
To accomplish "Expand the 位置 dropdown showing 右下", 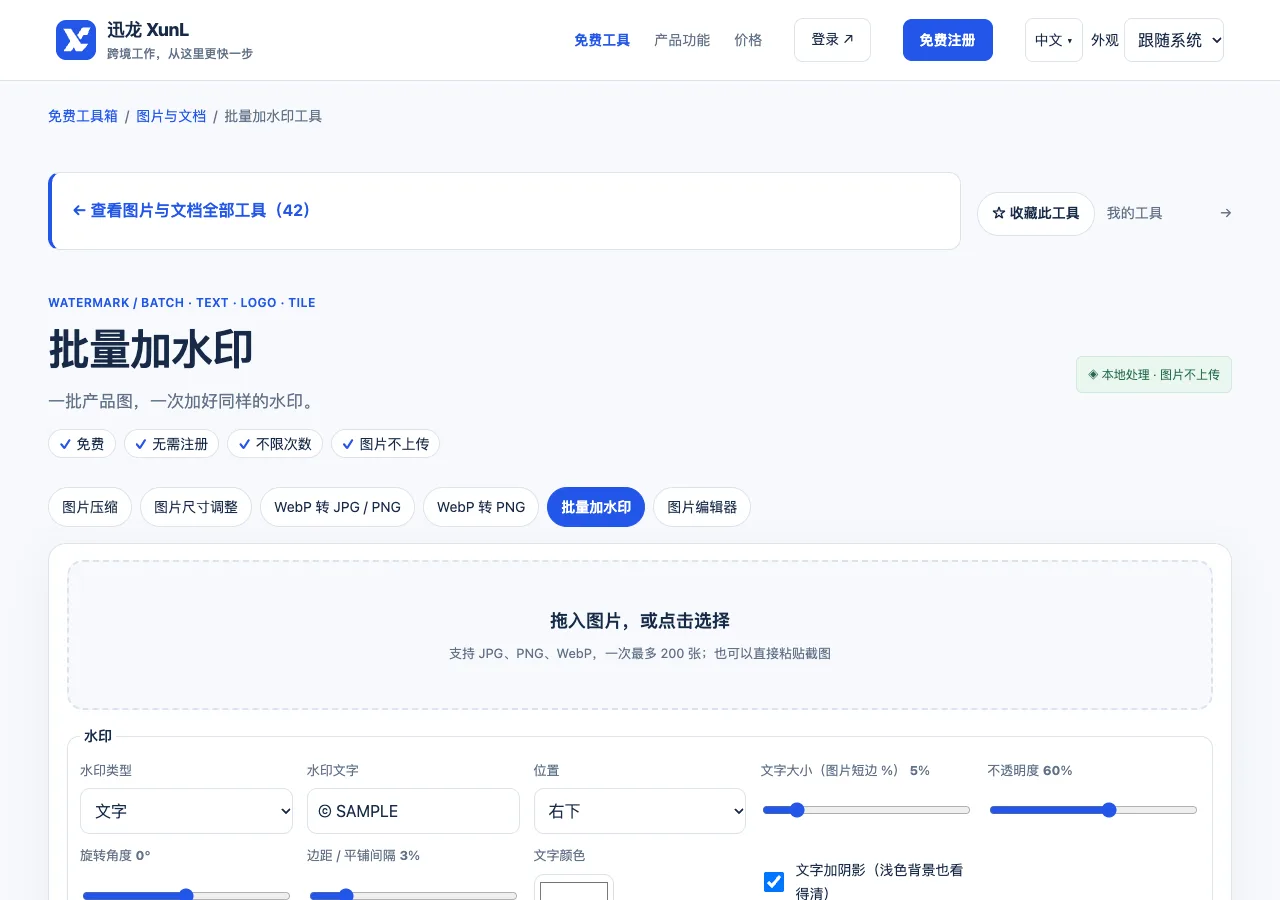I will 640,811.
